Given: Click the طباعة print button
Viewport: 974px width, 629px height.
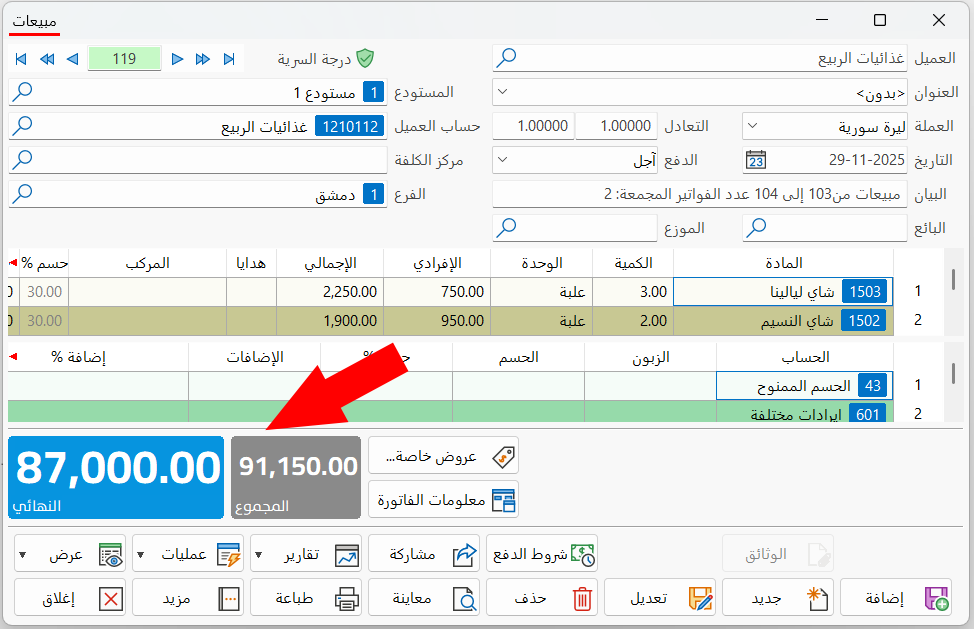Looking at the screenshot, I should click(306, 598).
